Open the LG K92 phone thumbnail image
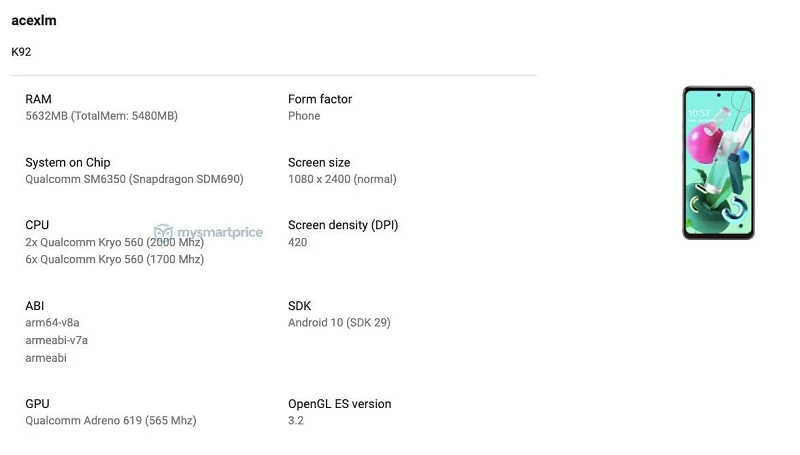The height and width of the screenshot is (455, 800). (718, 163)
